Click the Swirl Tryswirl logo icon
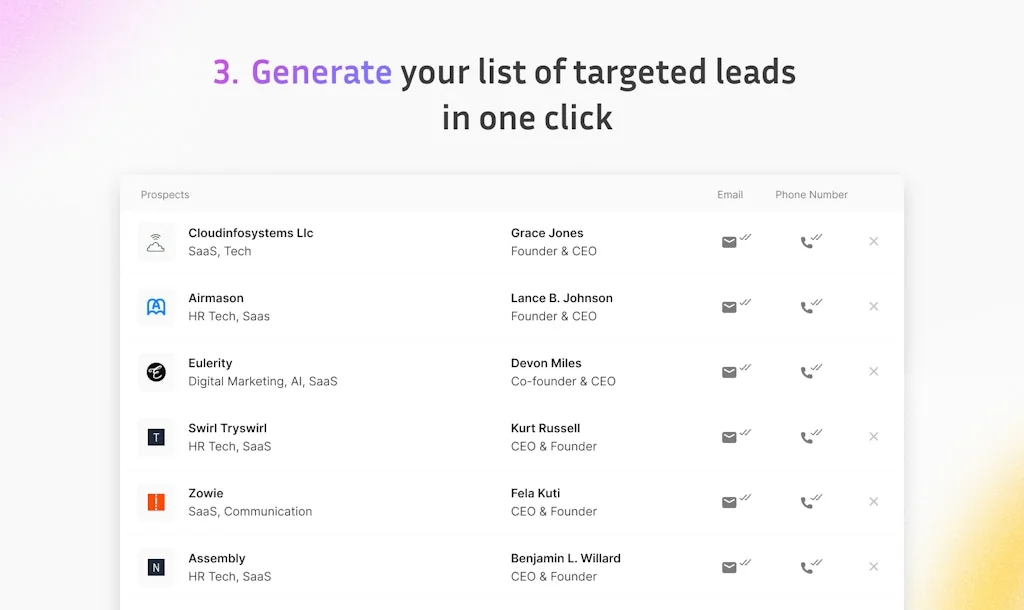 (x=156, y=437)
